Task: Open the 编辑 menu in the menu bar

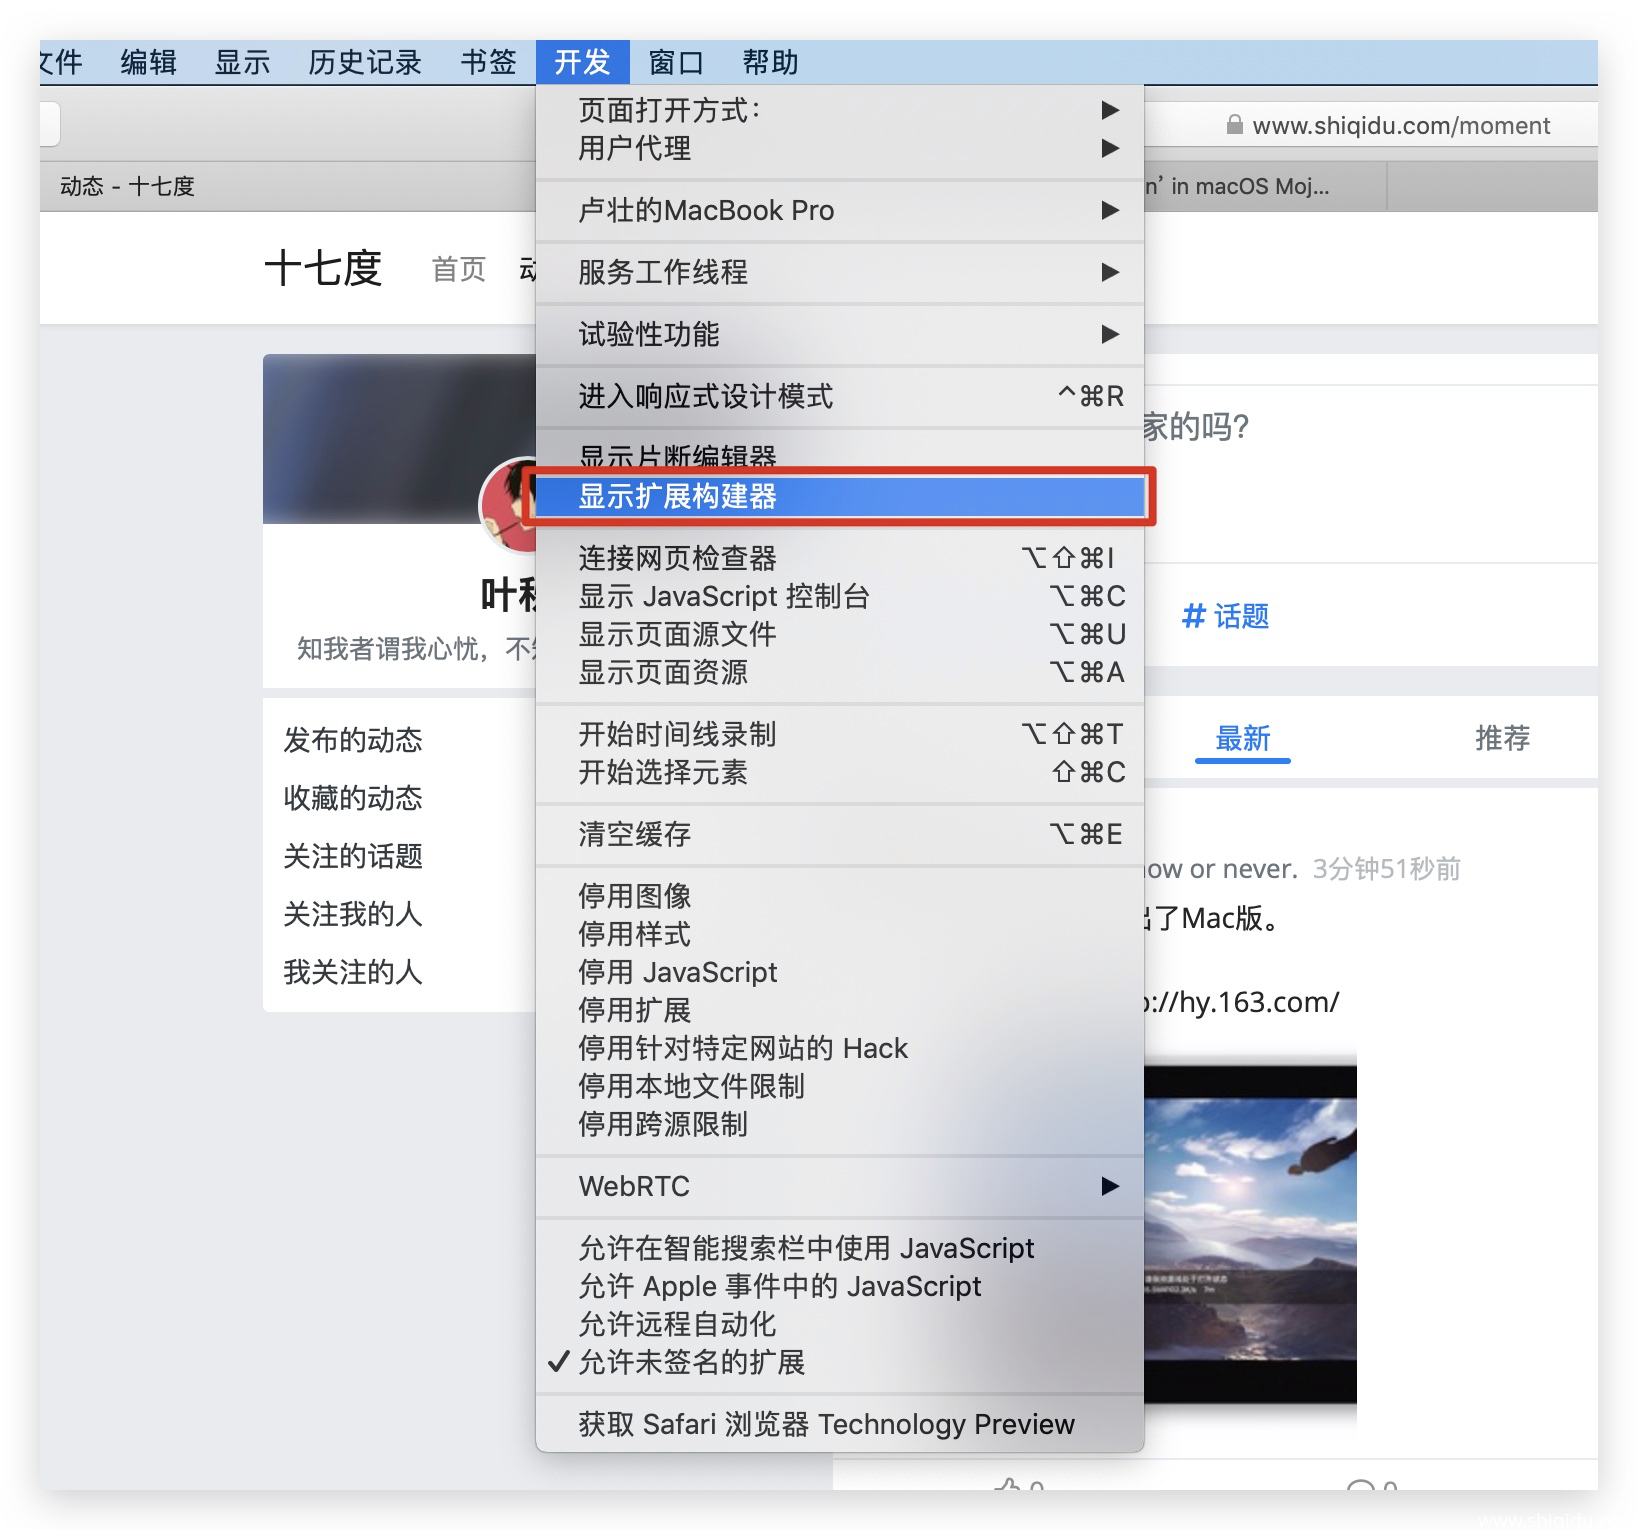Action: coord(148,62)
